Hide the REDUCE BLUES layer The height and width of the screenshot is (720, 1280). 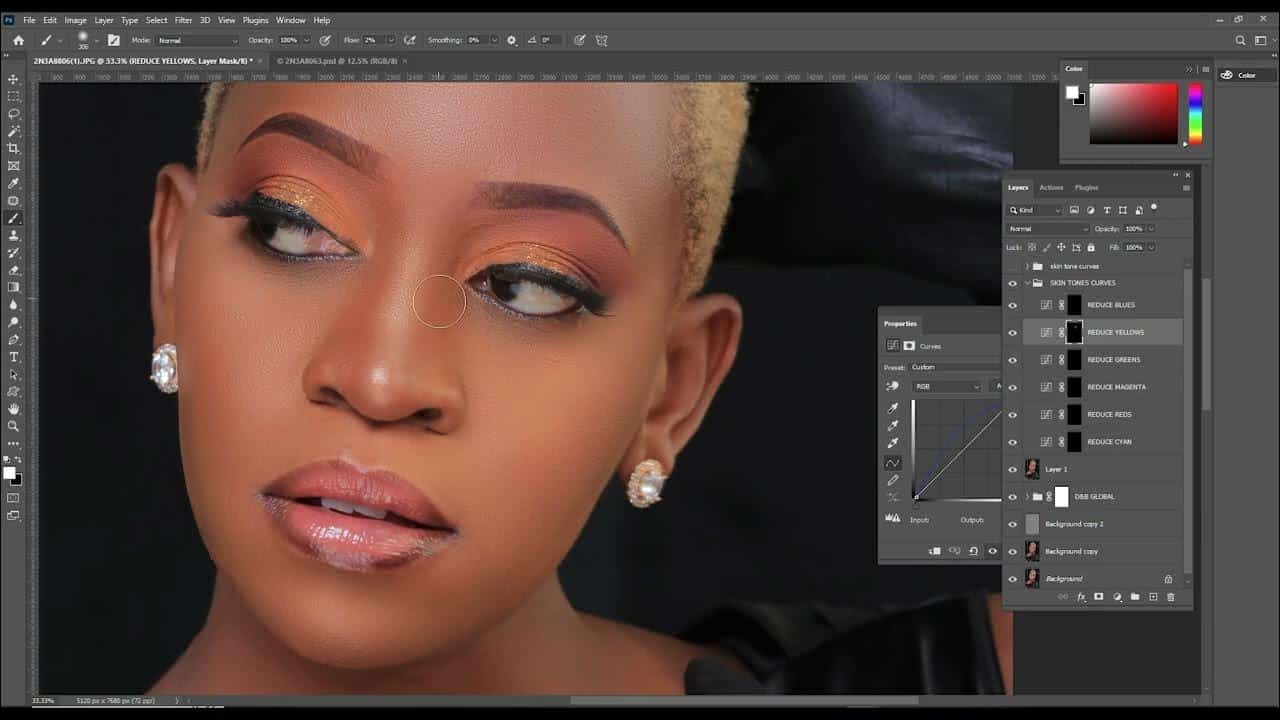tap(1012, 305)
